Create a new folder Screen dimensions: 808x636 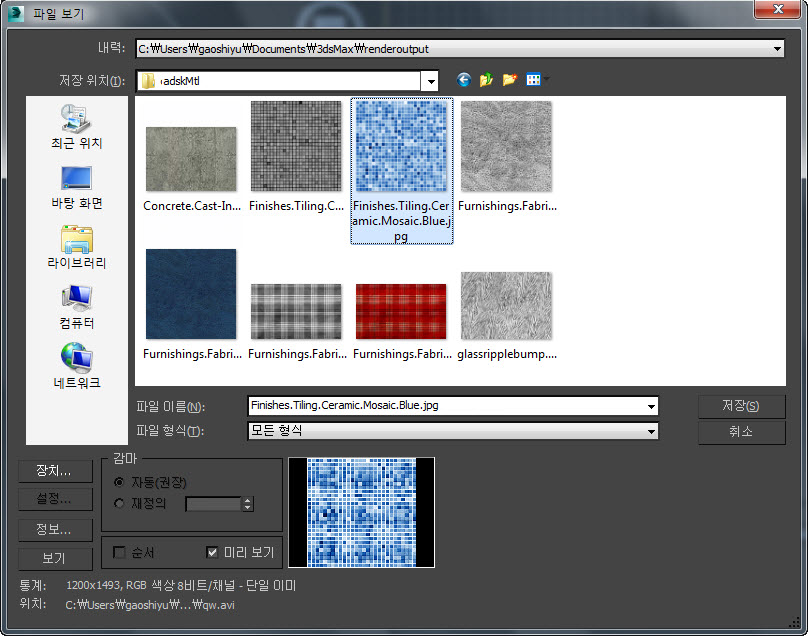coord(510,80)
